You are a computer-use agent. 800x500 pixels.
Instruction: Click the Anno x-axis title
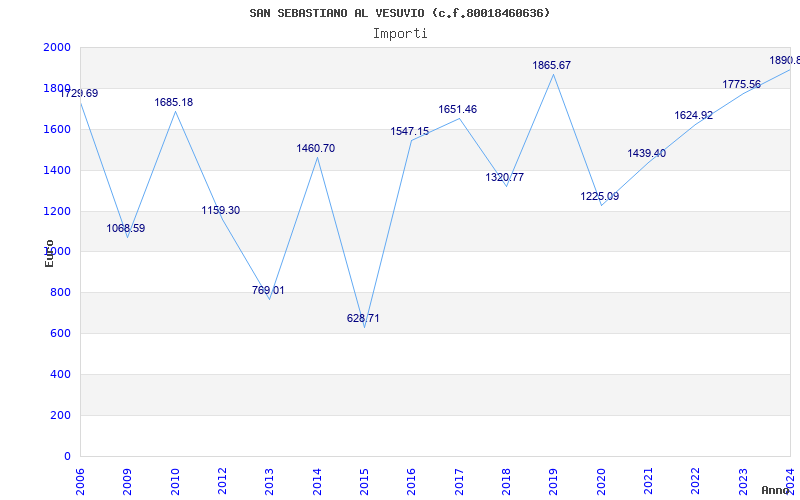click(x=775, y=490)
